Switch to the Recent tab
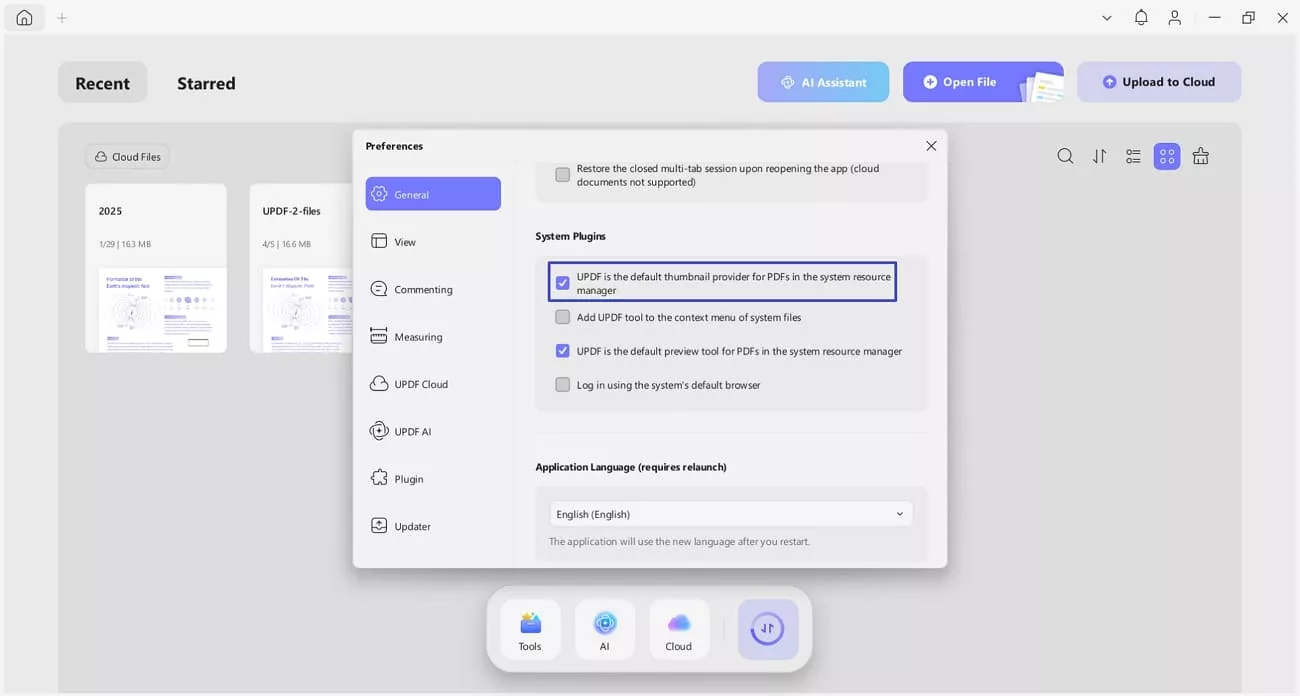The height and width of the screenshot is (696, 1300). (102, 83)
